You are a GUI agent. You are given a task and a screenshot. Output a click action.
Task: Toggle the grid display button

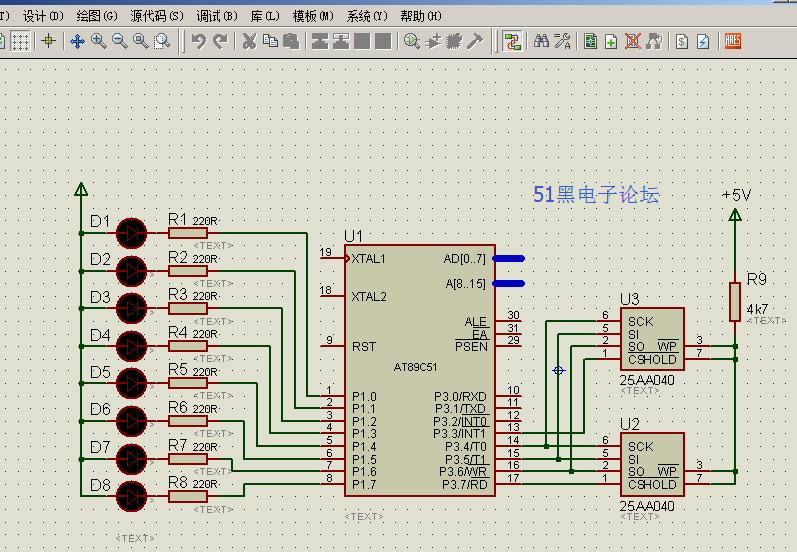point(20,41)
